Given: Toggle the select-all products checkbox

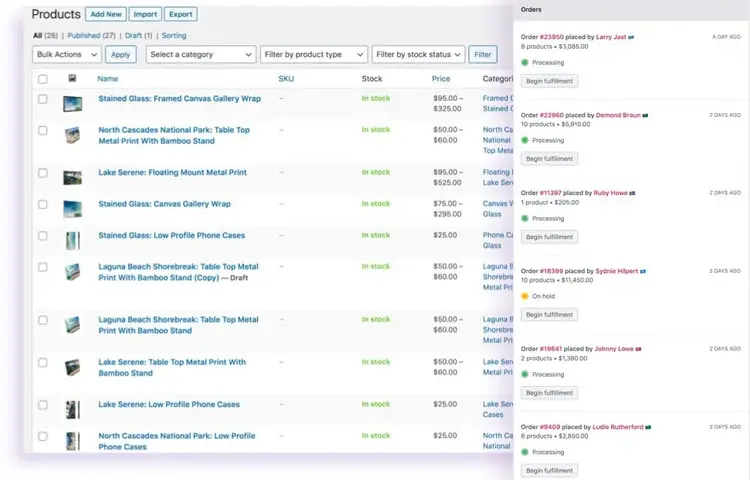Looking at the screenshot, I should pyautogui.click(x=43, y=79).
